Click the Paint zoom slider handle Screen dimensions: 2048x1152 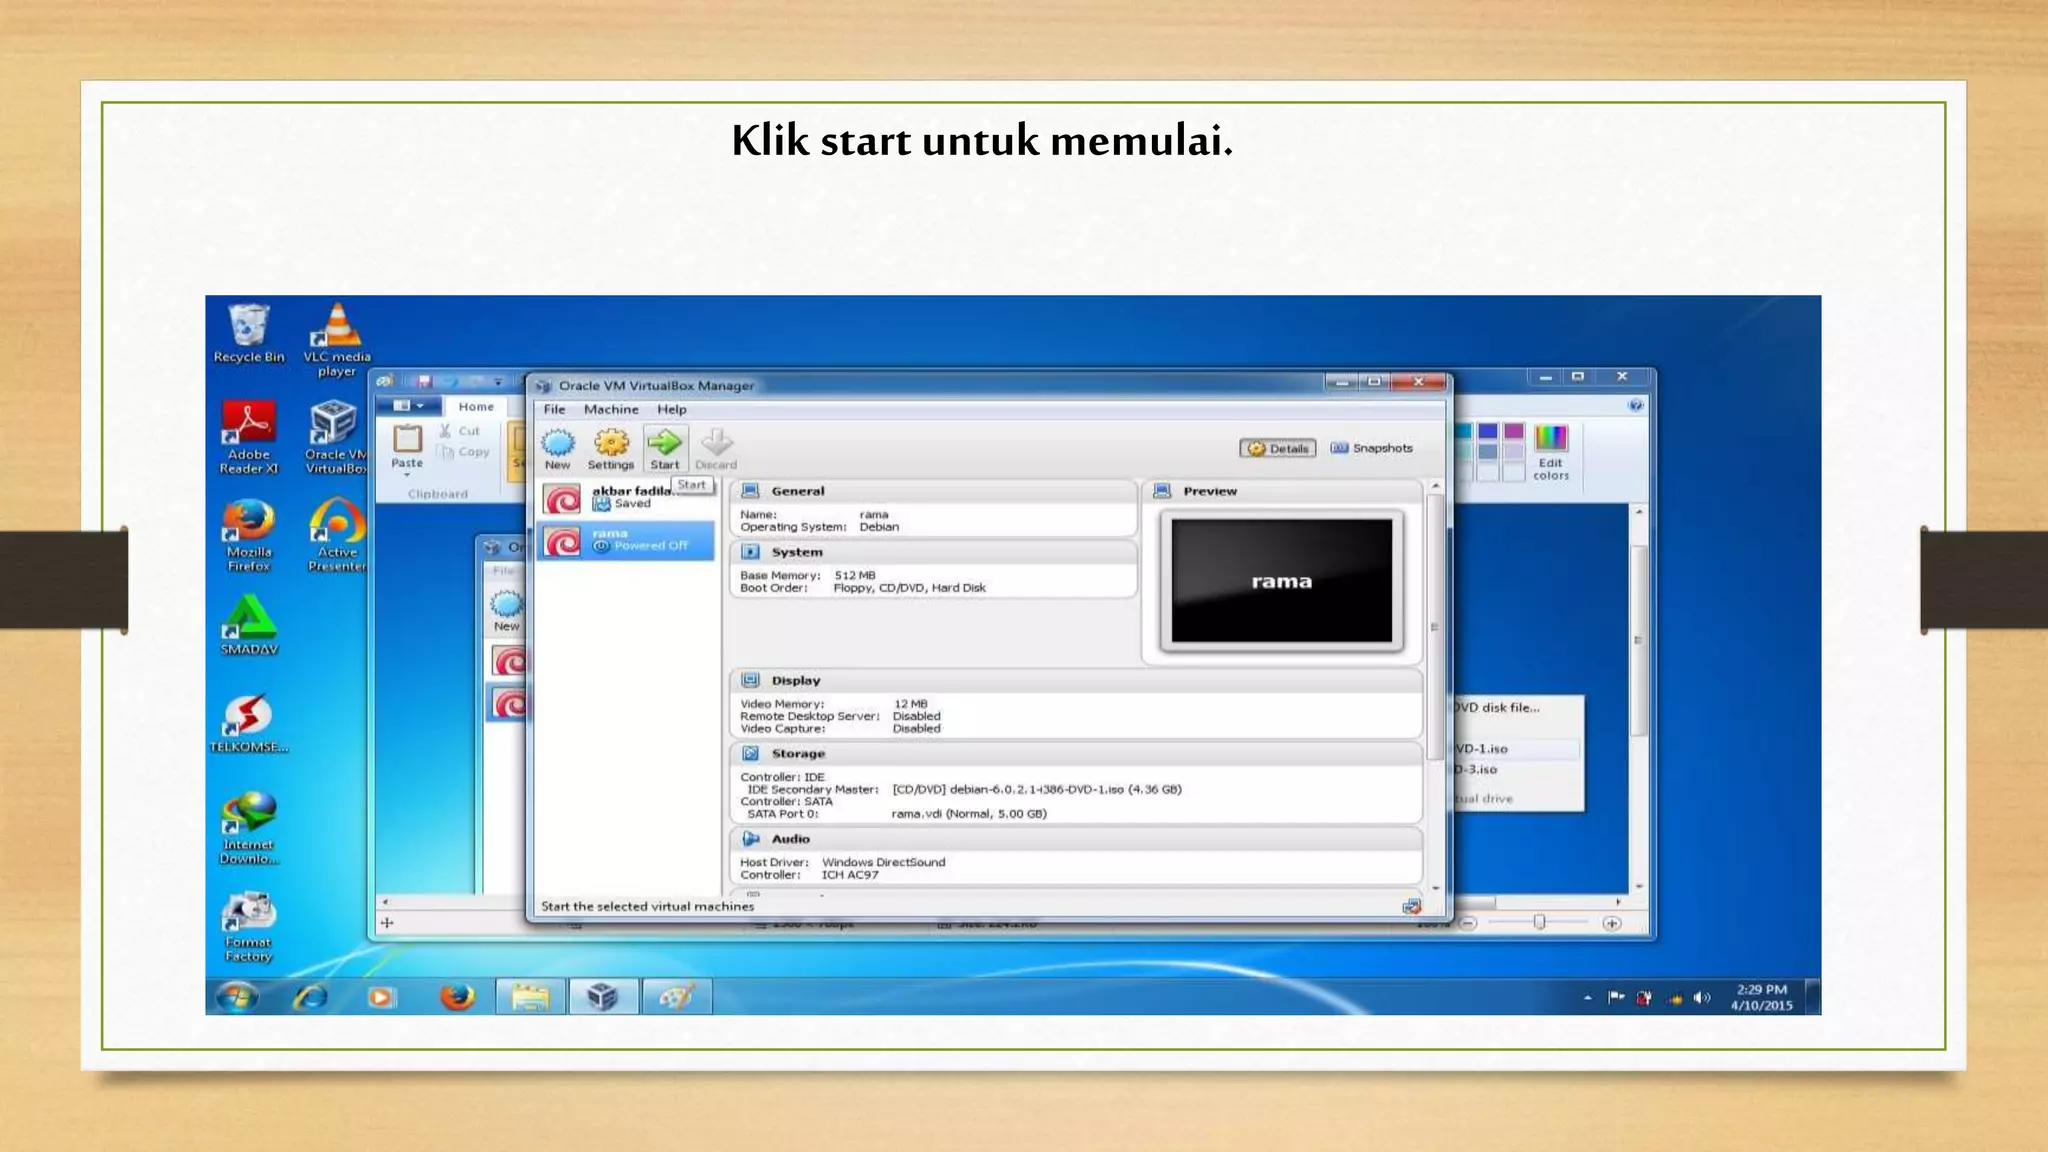(x=1539, y=922)
